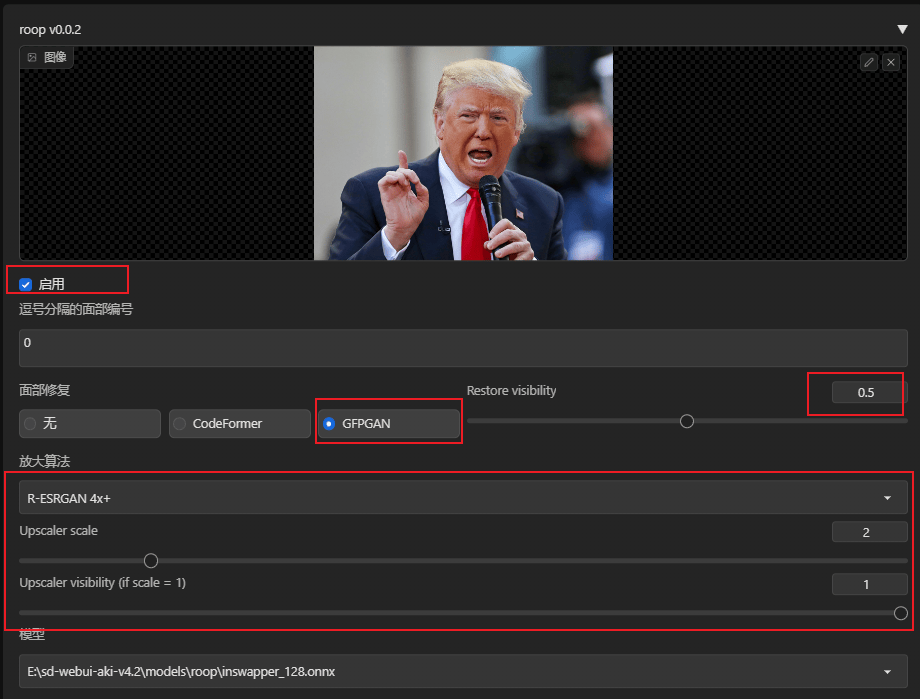Click the Restore visibility slider handle
This screenshot has height=699, width=920.
(x=687, y=421)
